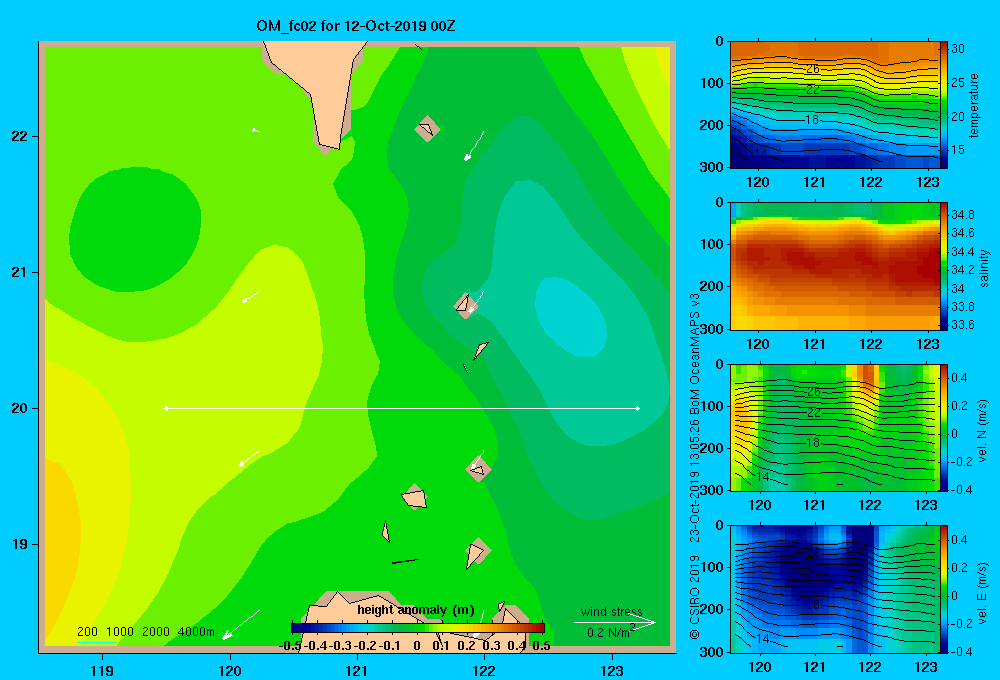Click the 'vel. N (m/s)' axis label

[x=982, y=431]
